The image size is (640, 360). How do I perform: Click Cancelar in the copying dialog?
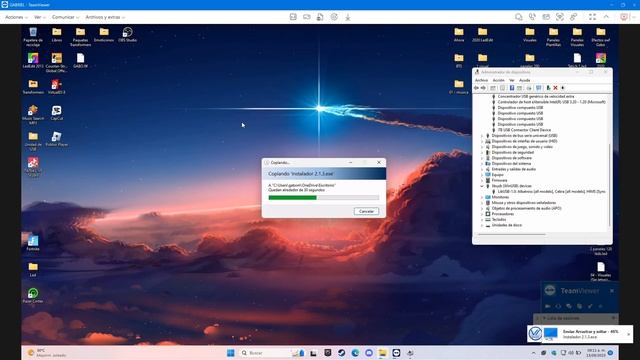point(366,211)
